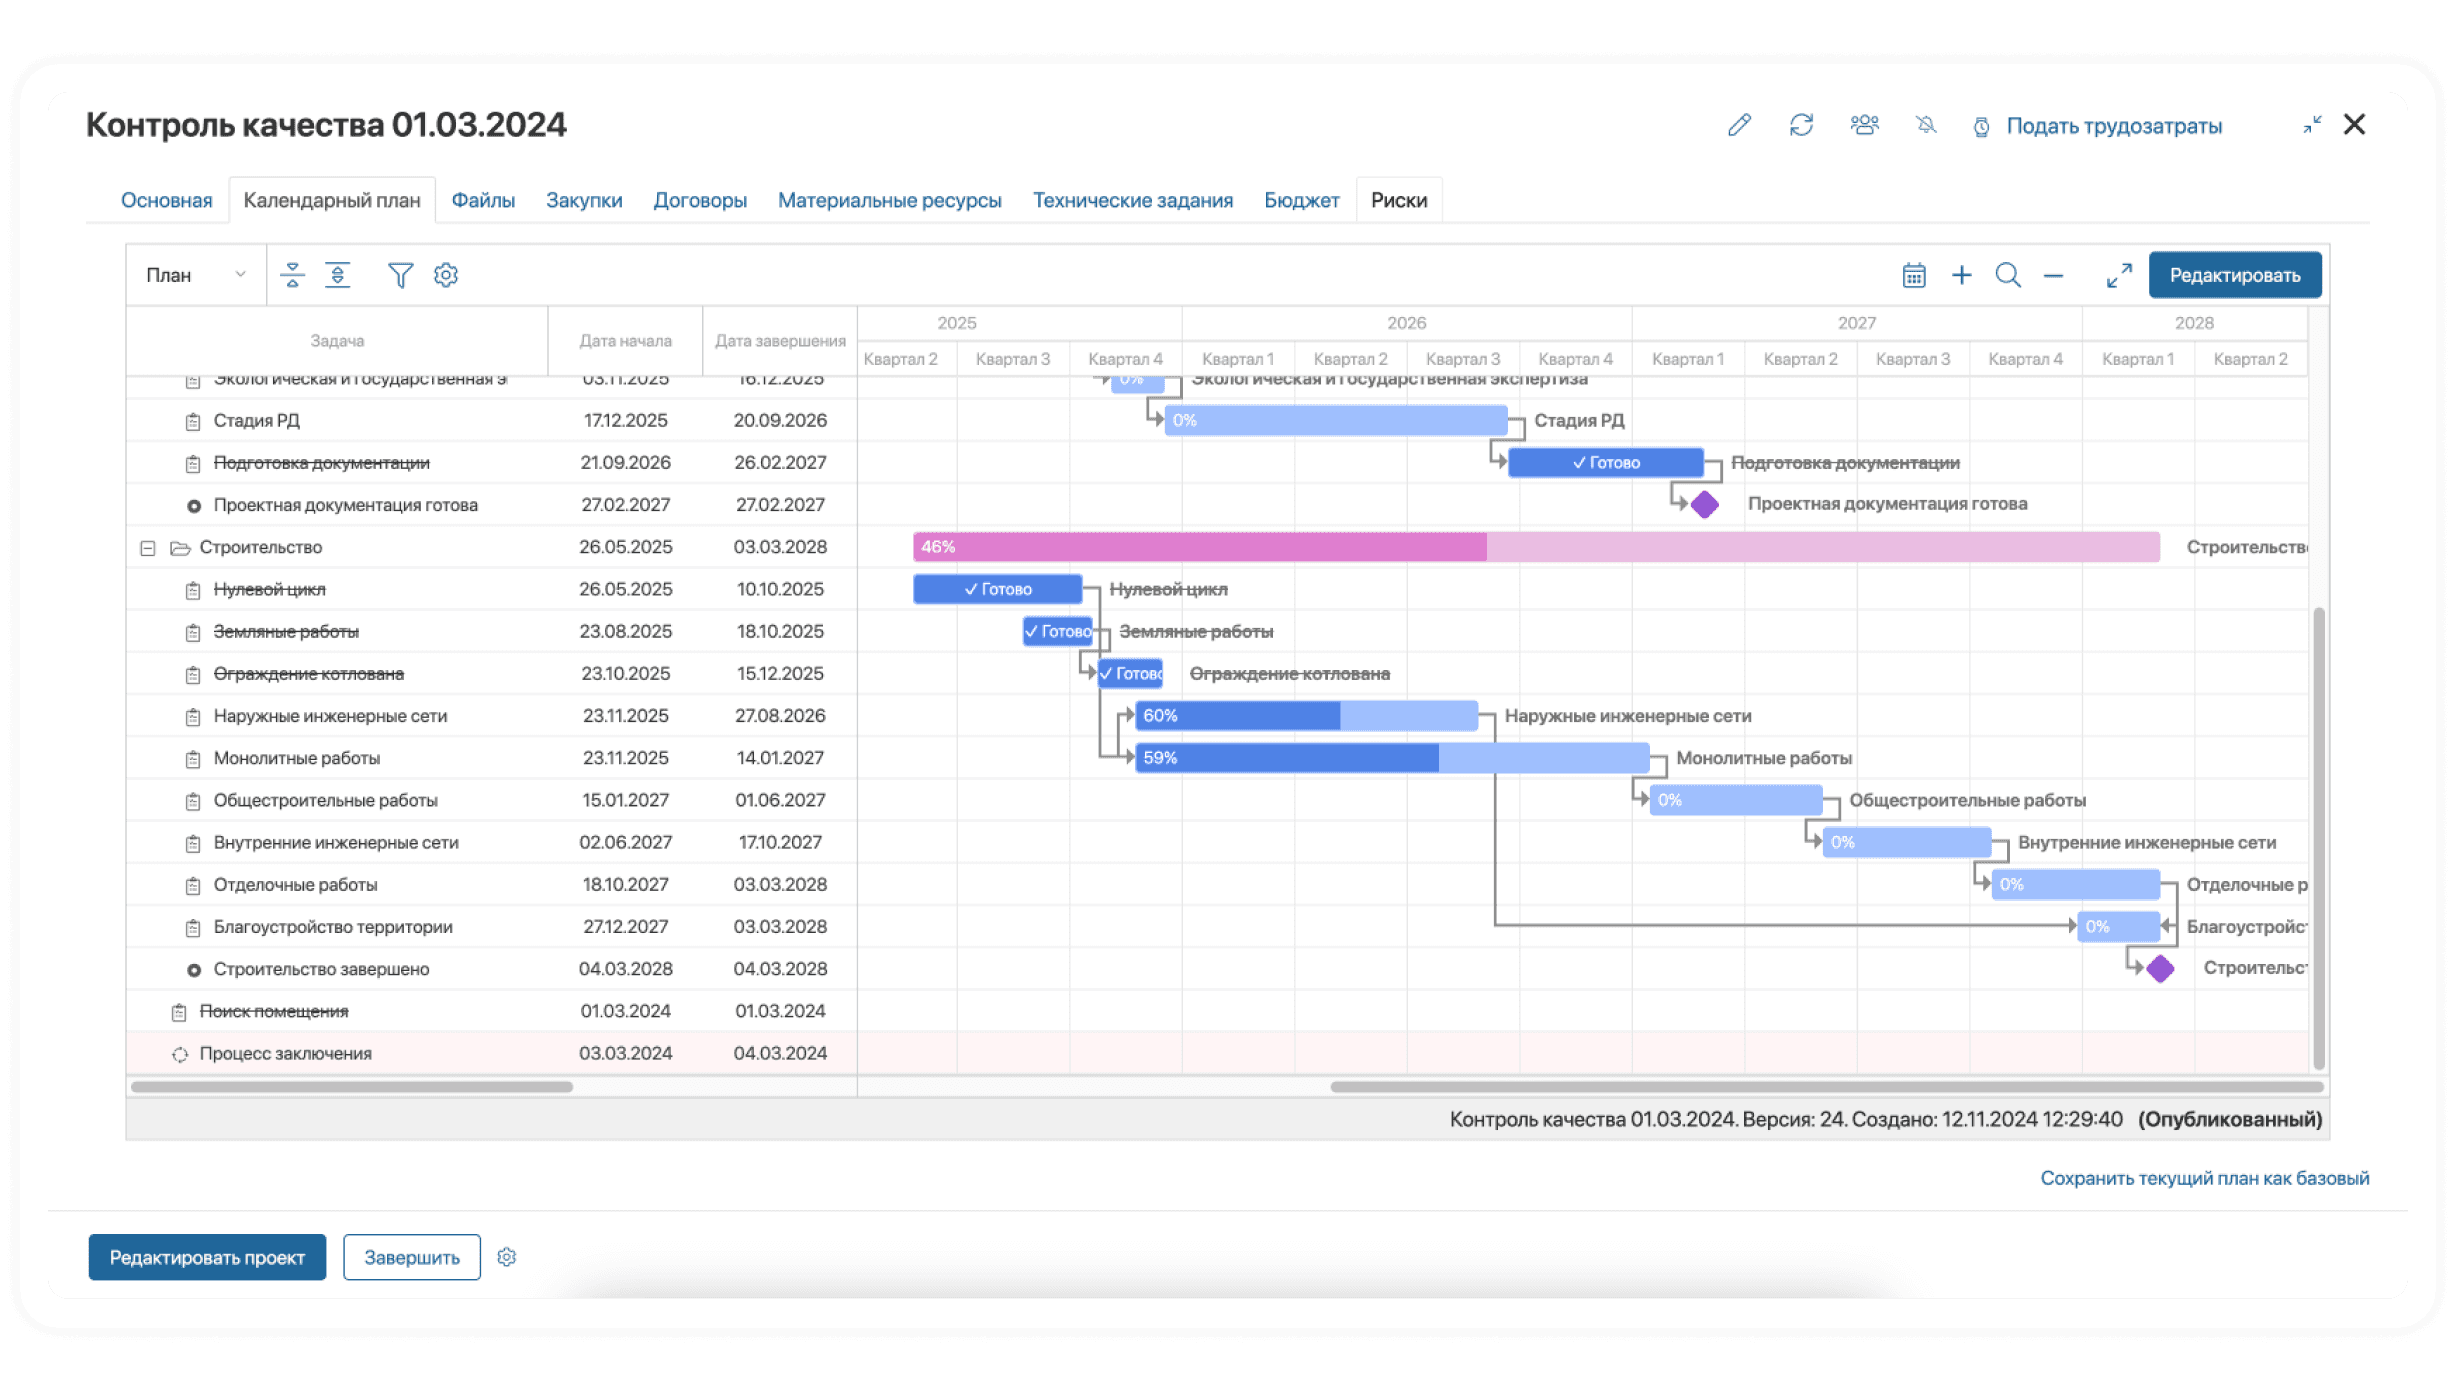2456x1392 pixels.
Task: Open settings gear next to Завершить
Action: pos(507,1257)
